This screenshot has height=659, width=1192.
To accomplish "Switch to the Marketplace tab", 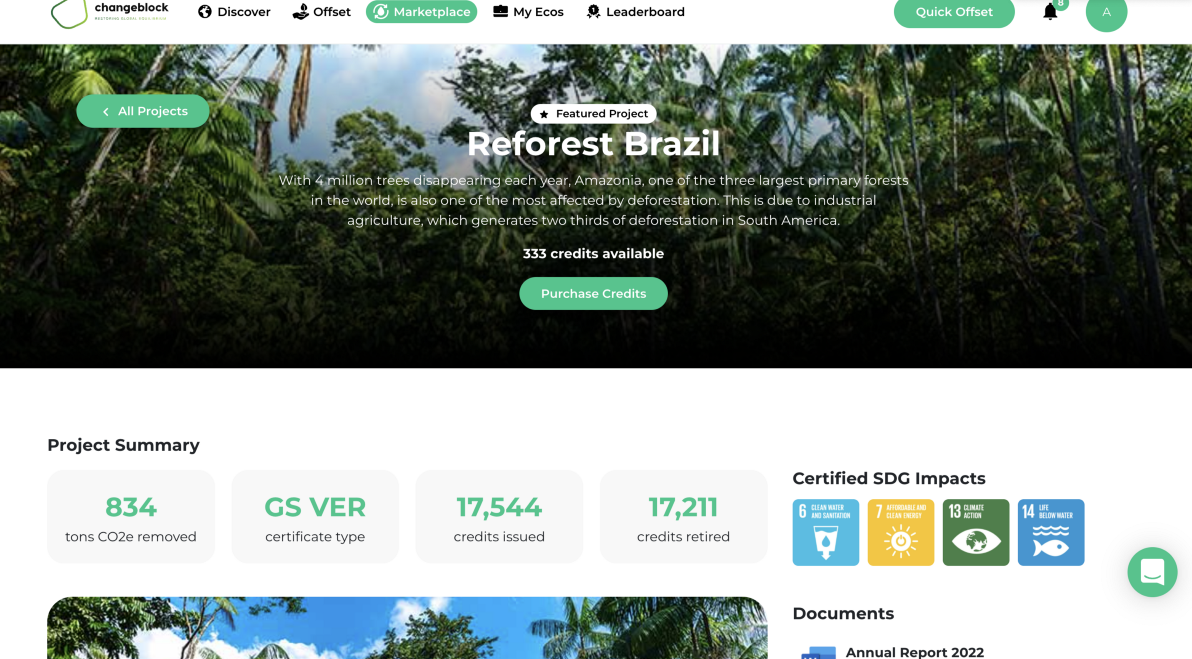I will tap(421, 12).
